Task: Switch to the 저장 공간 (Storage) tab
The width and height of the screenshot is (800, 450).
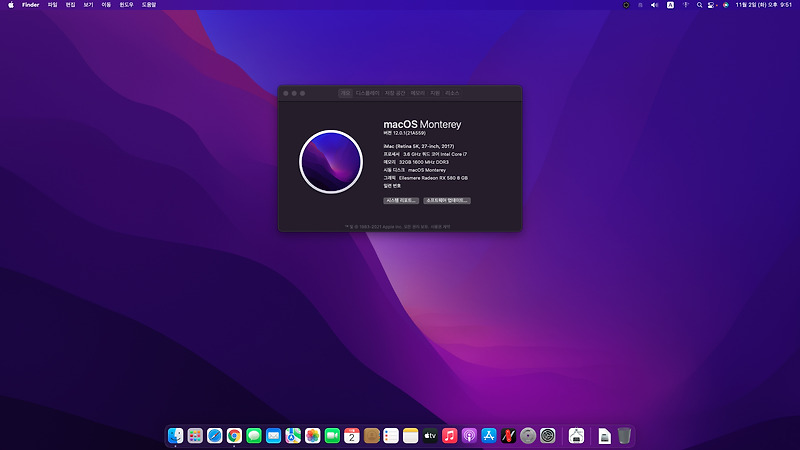Action: tap(394, 93)
